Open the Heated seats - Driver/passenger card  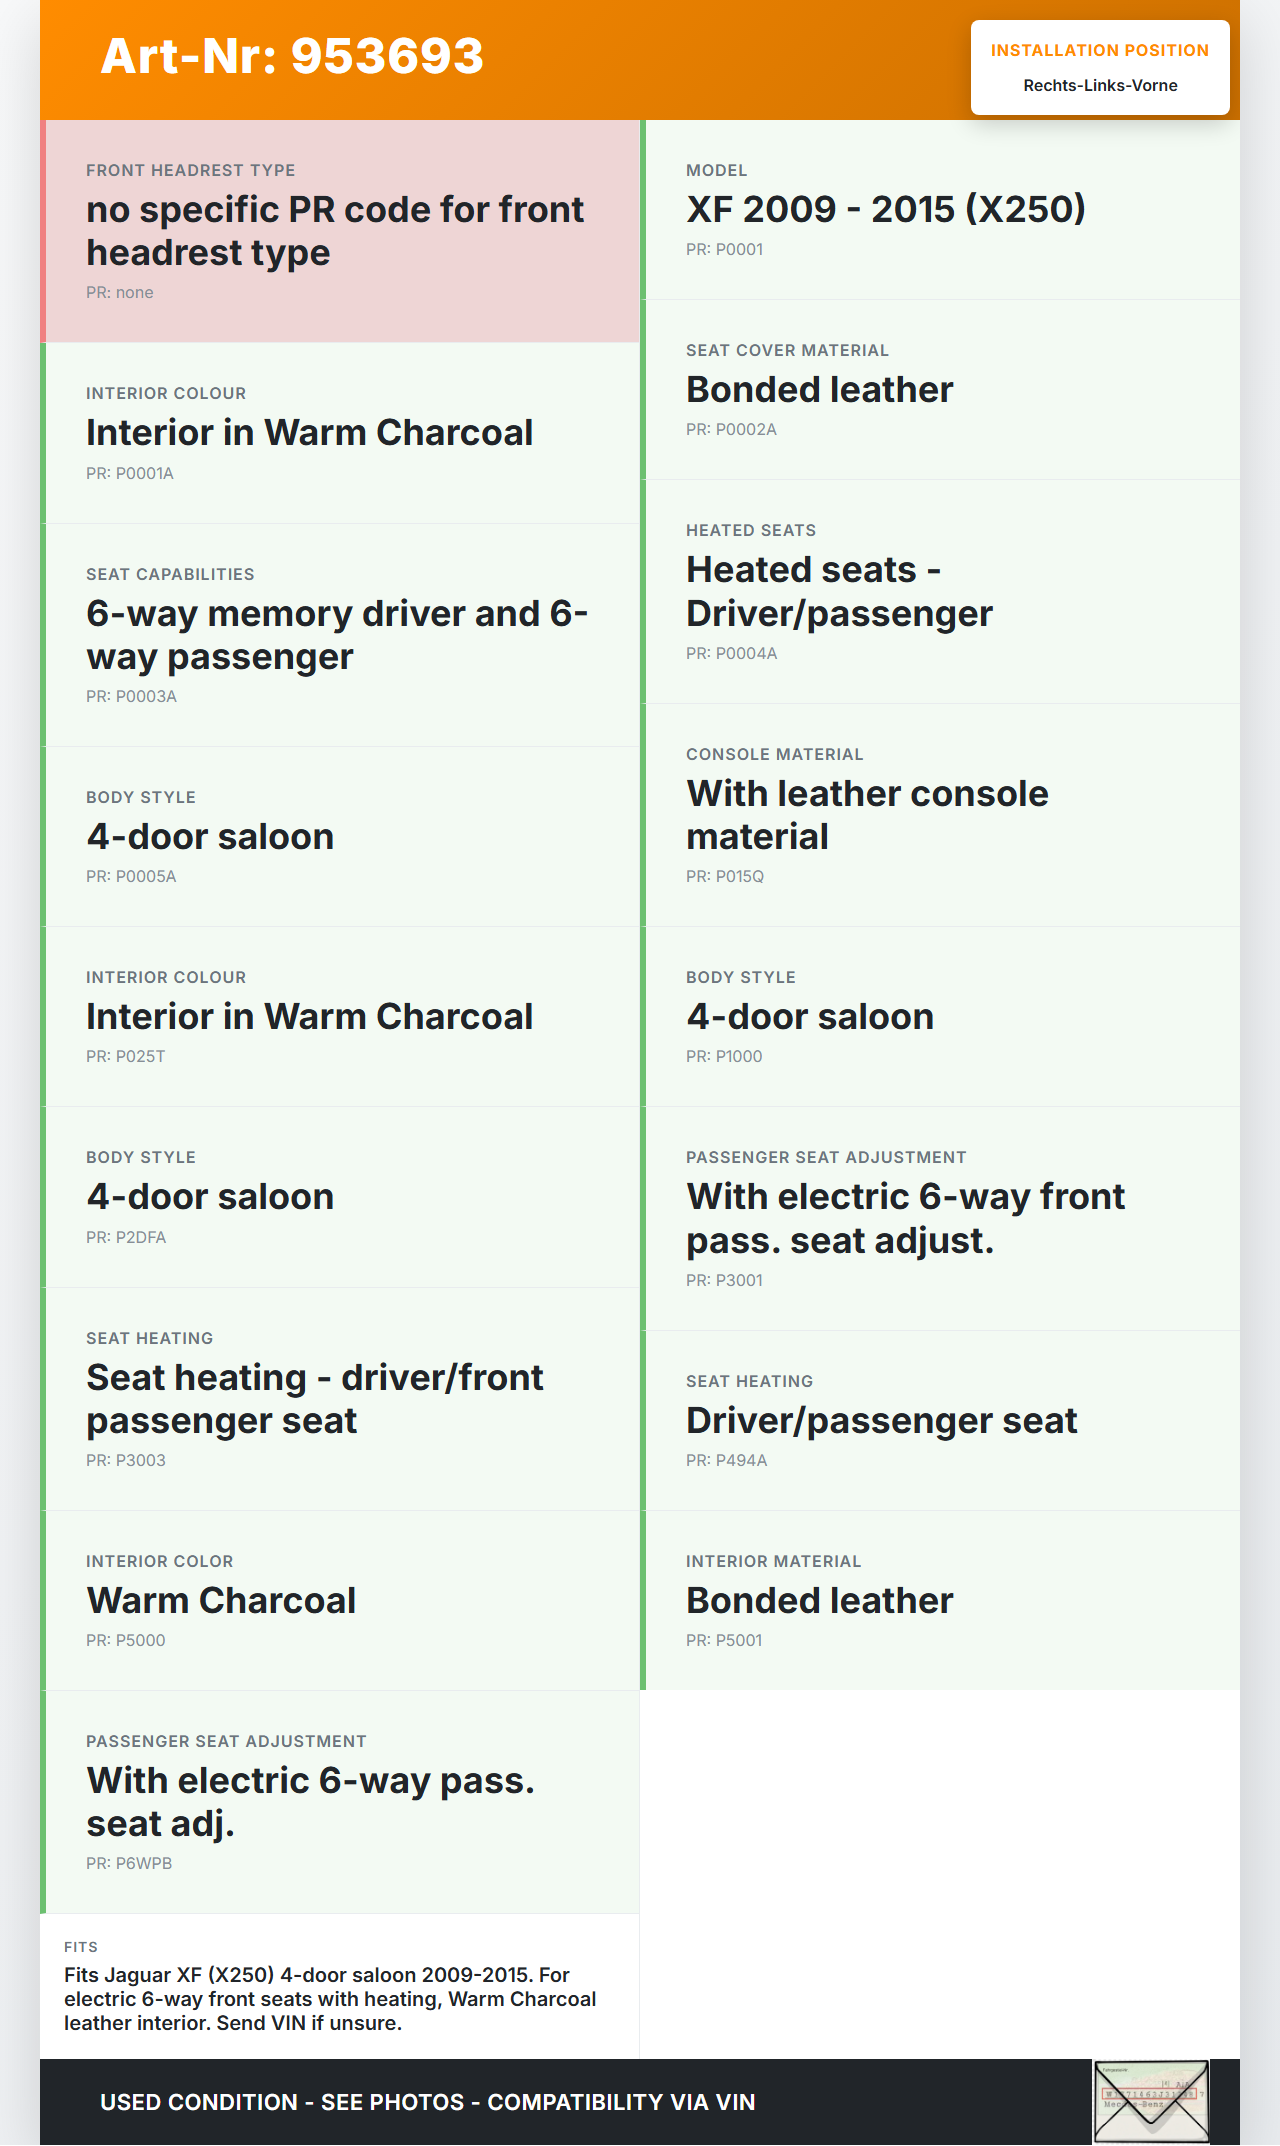940,591
